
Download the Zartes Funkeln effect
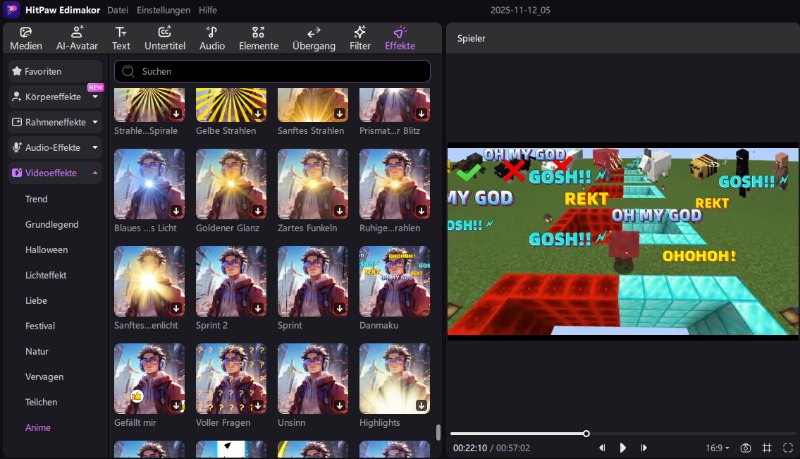click(339, 211)
